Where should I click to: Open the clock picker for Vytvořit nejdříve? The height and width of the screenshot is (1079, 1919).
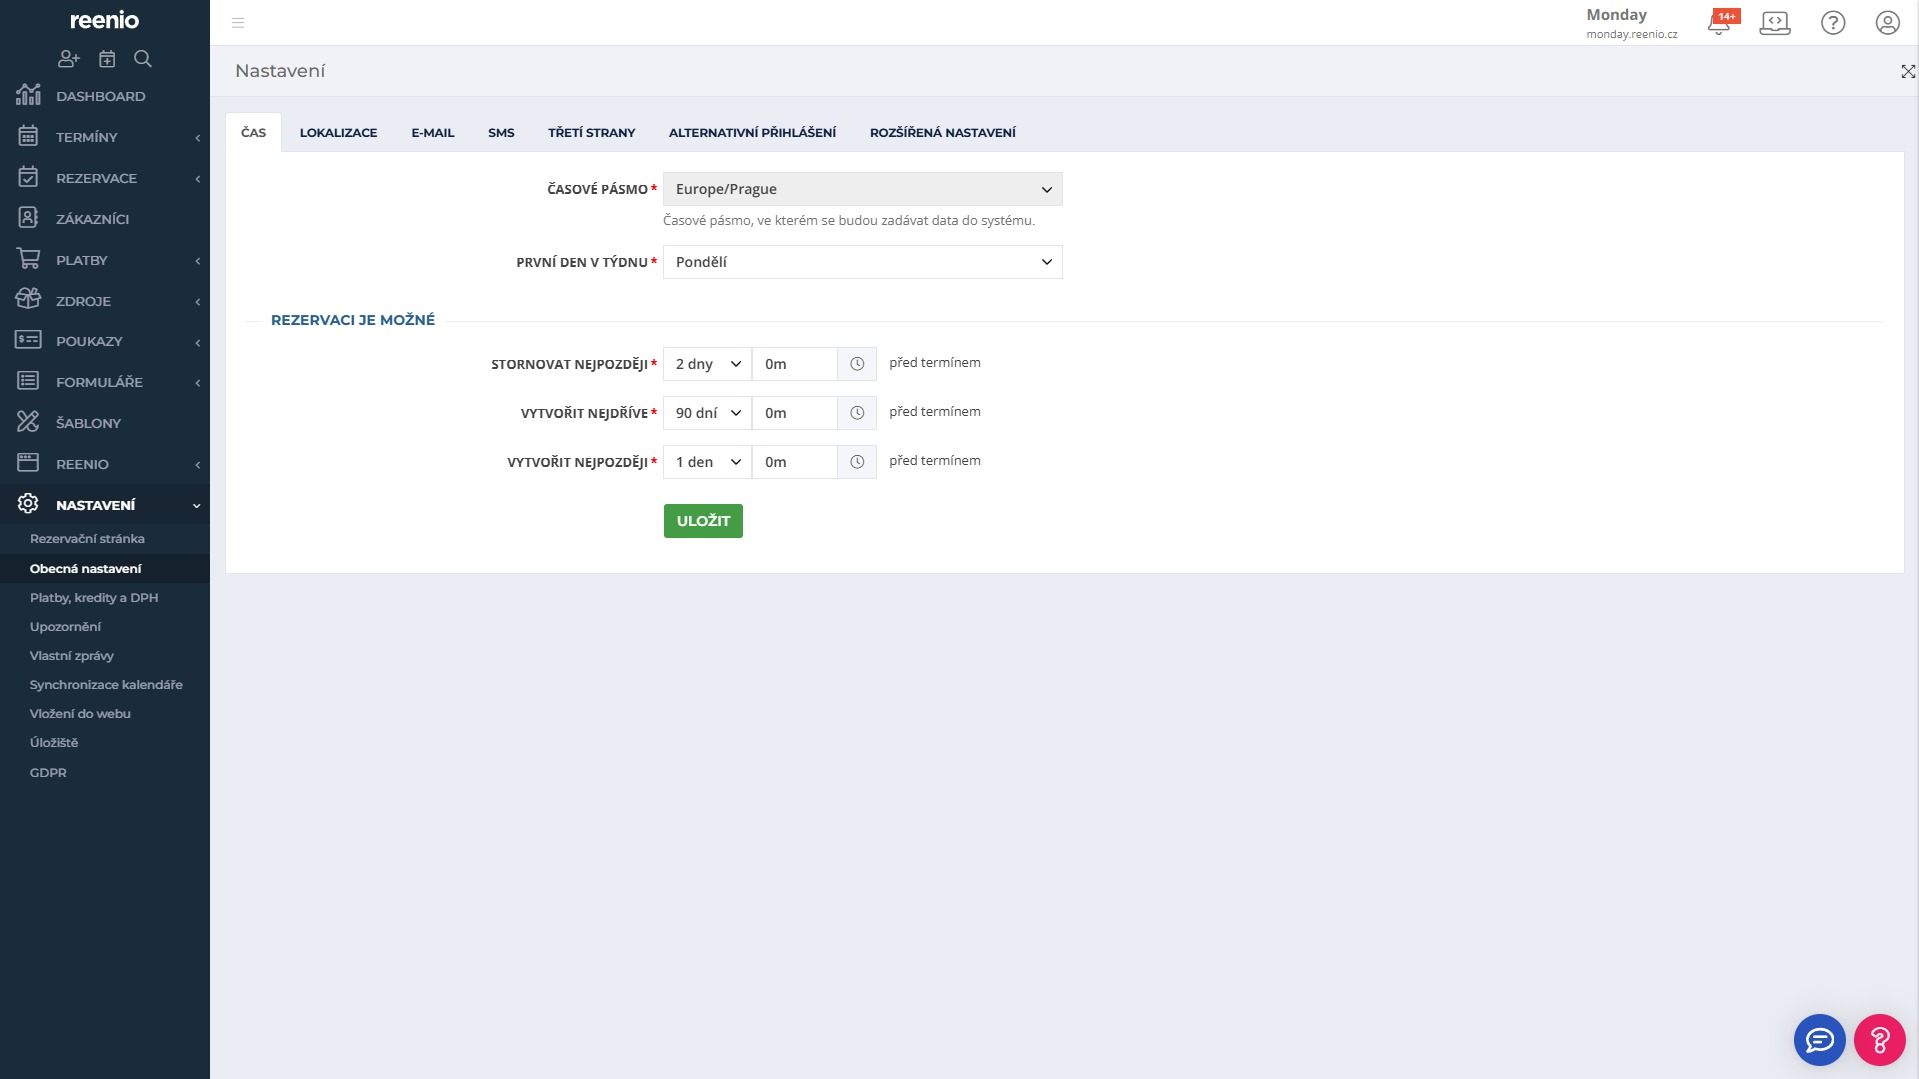pyautogui.click(x=857, y=413)
